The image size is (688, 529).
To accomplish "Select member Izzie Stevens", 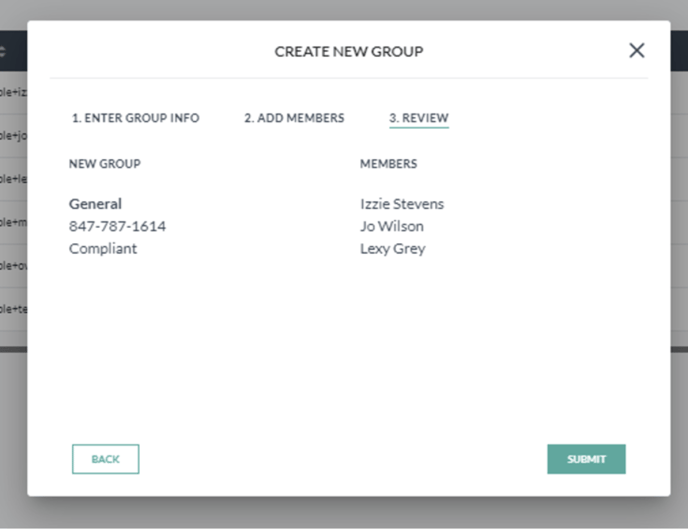I will 401,204.
